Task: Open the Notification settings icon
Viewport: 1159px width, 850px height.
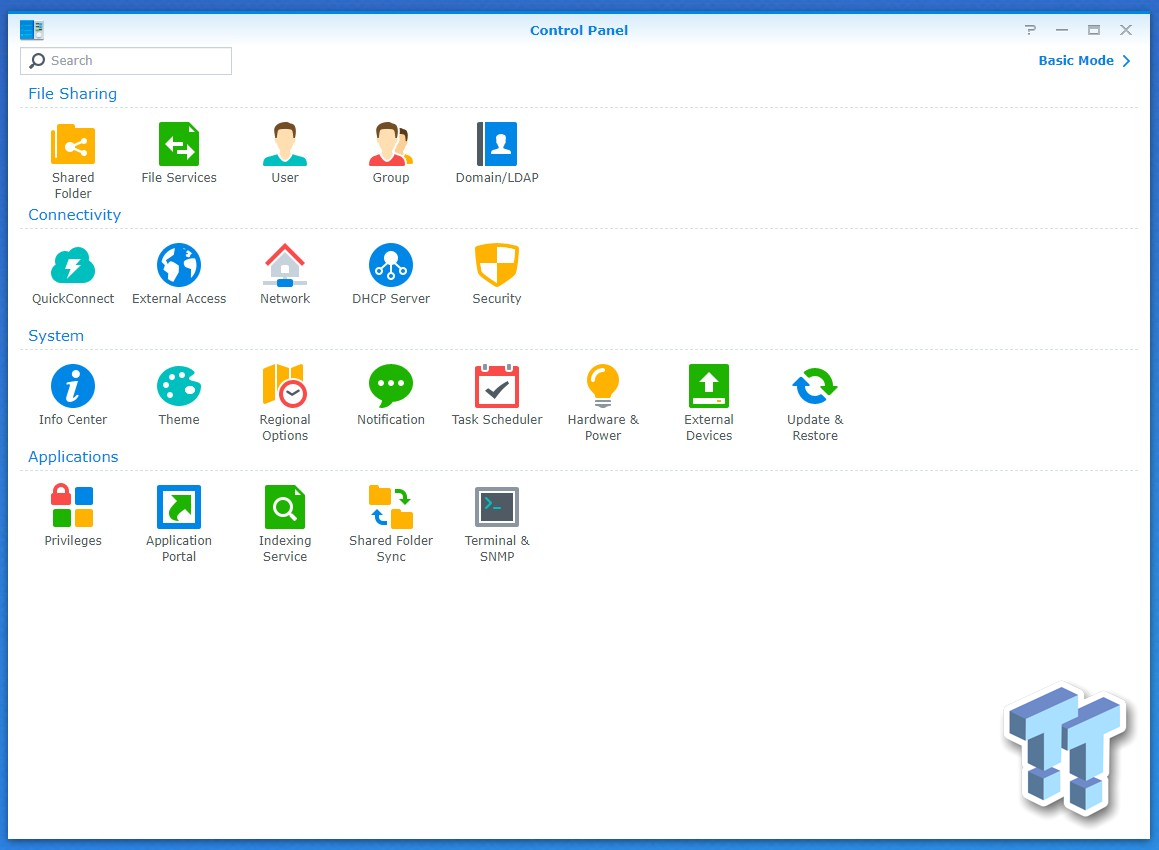Action: 391,387
